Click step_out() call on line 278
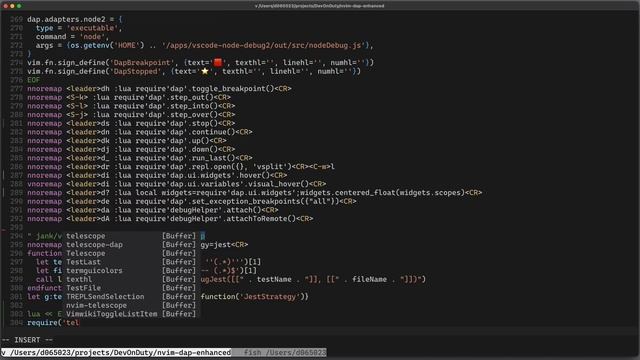Screen dimensions: 640x360 point(191,97)
